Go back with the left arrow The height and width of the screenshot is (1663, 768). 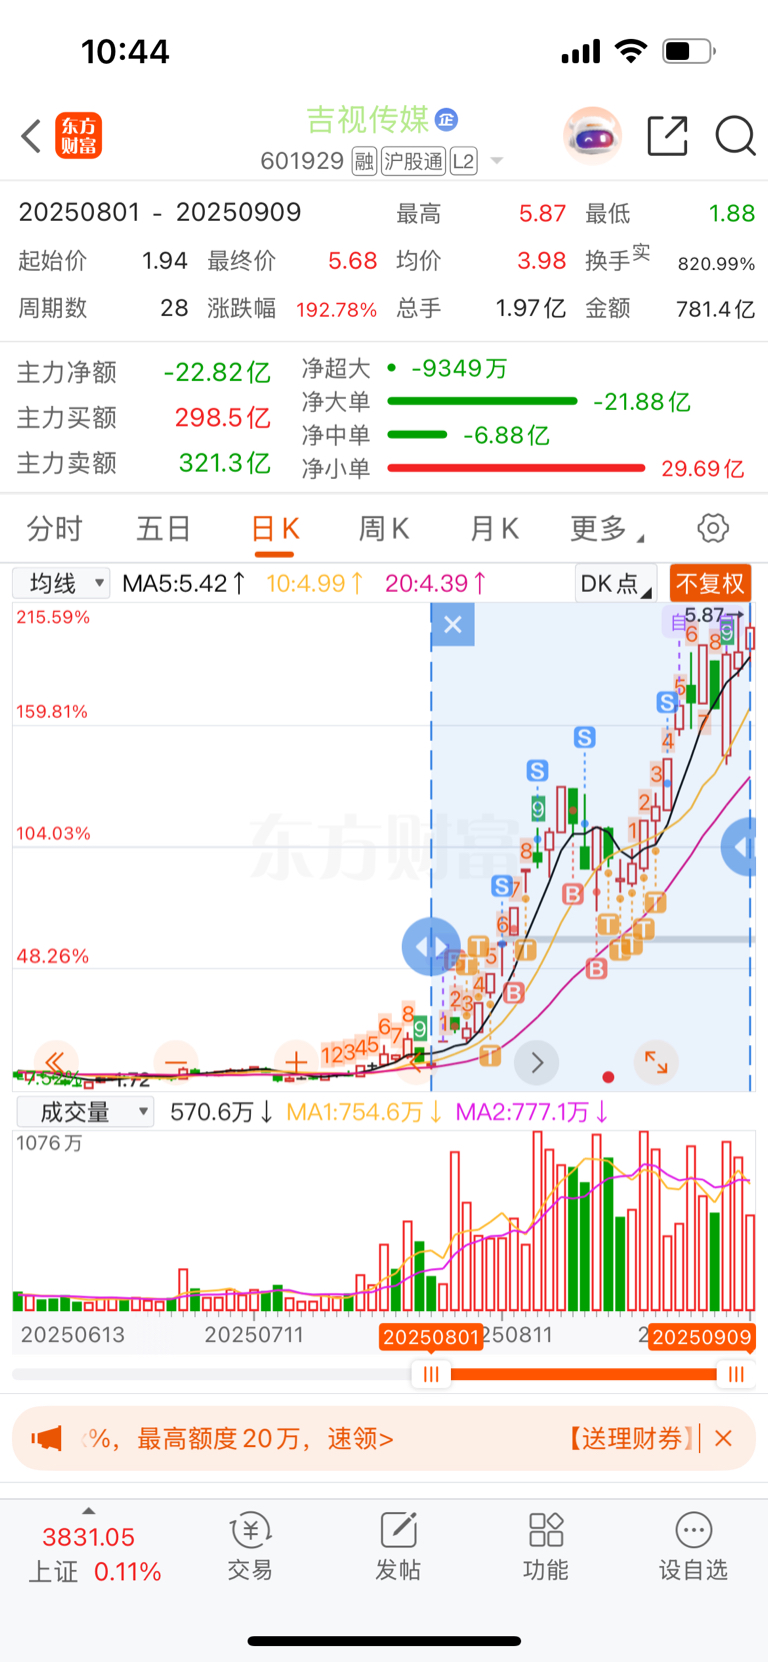[x=31, y=136]
